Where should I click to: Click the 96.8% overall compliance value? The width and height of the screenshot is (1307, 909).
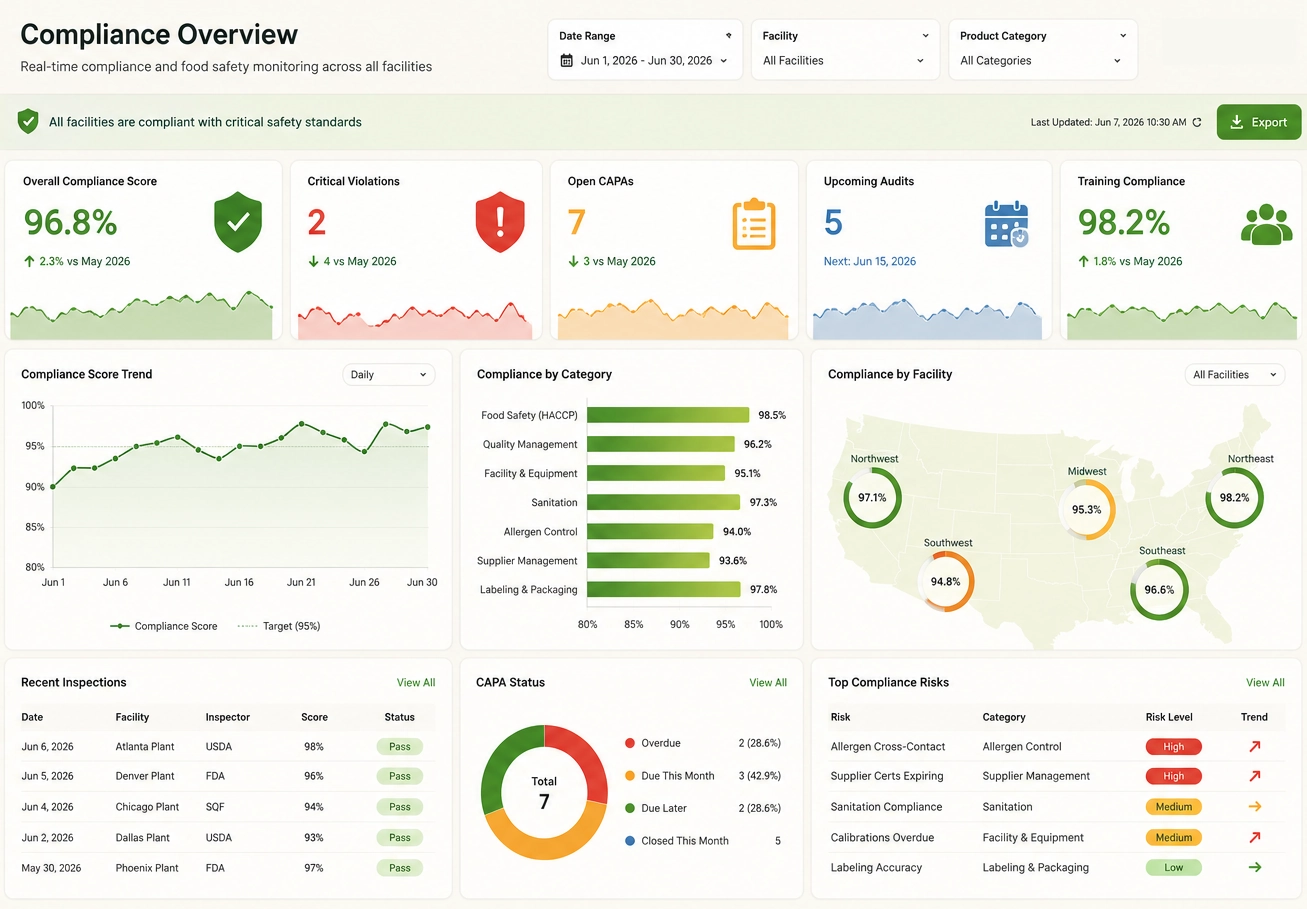[70, 221]
